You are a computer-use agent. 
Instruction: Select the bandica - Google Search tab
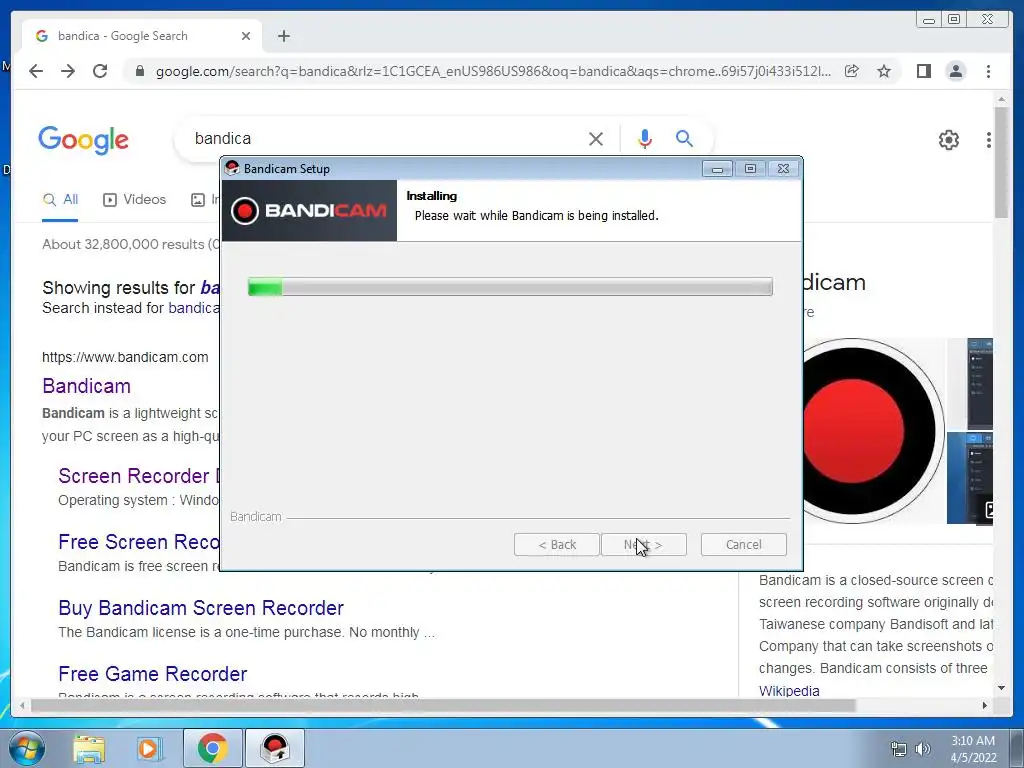142,36
